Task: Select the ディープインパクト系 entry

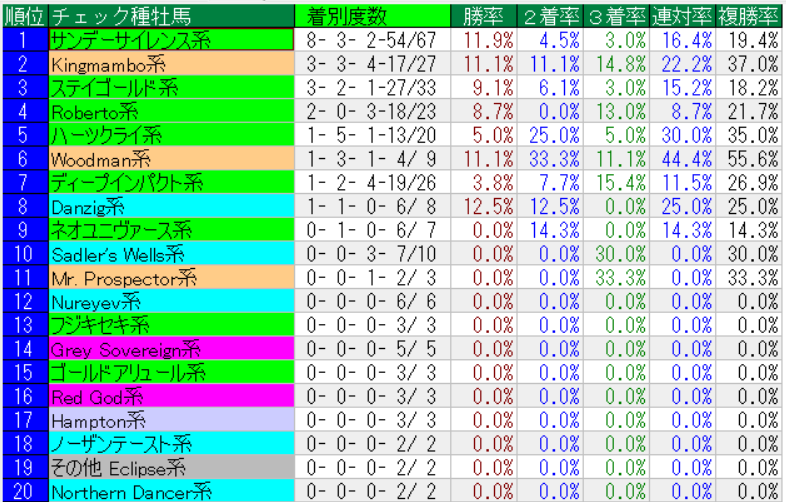Action: click(x=171, y=182)
